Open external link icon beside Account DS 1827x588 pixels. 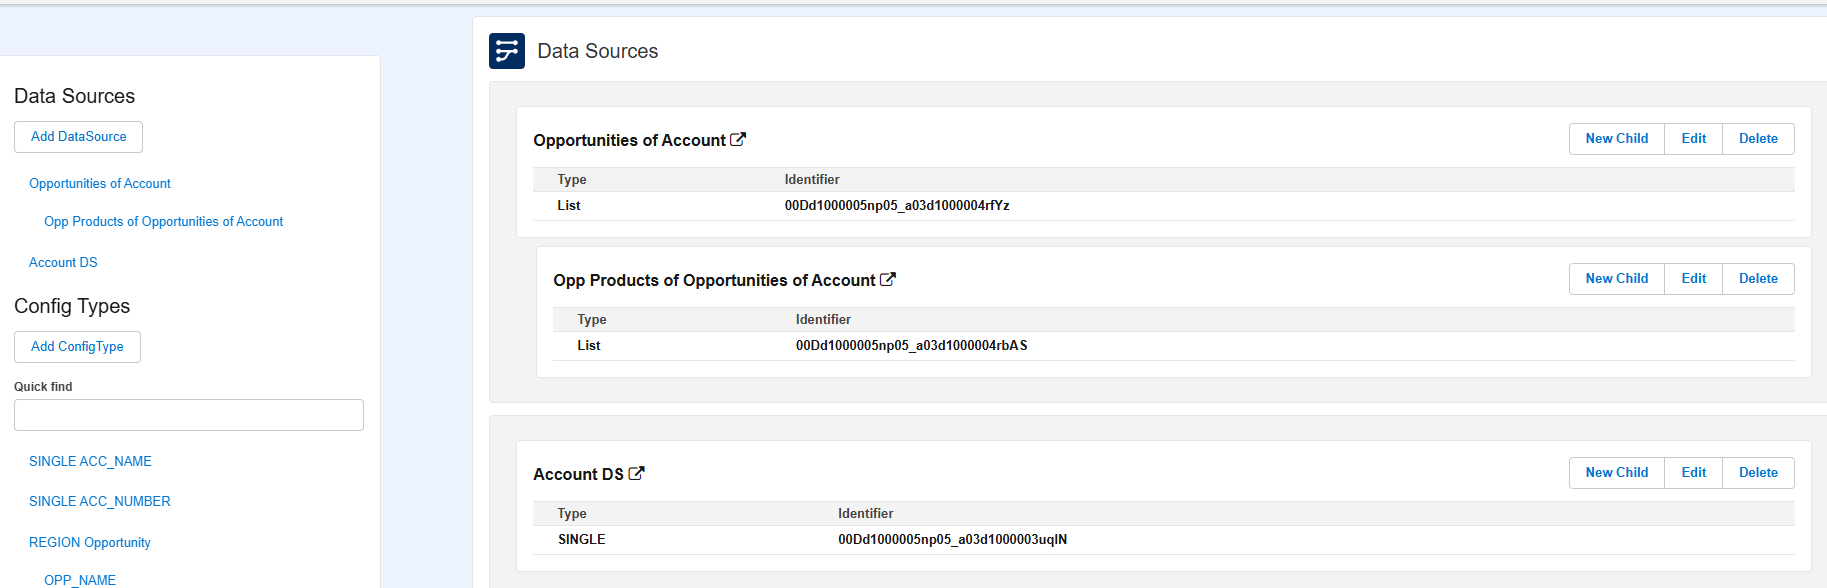point(636,474)
